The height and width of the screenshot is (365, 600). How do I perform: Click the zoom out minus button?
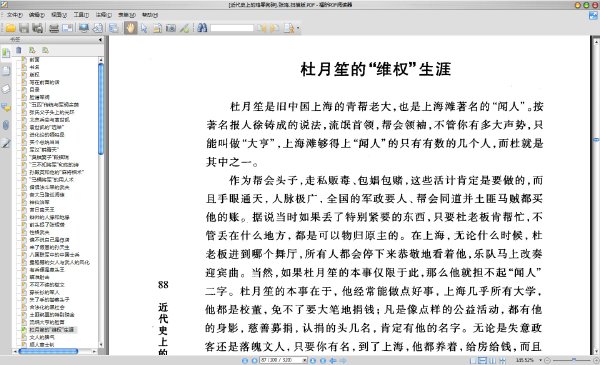pos(547,360)
